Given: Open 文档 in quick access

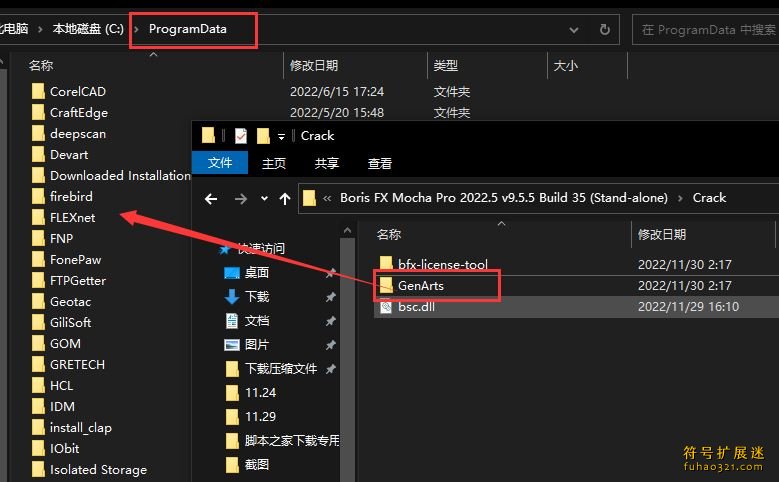Looking at the screenshot, I should [247, 321].
